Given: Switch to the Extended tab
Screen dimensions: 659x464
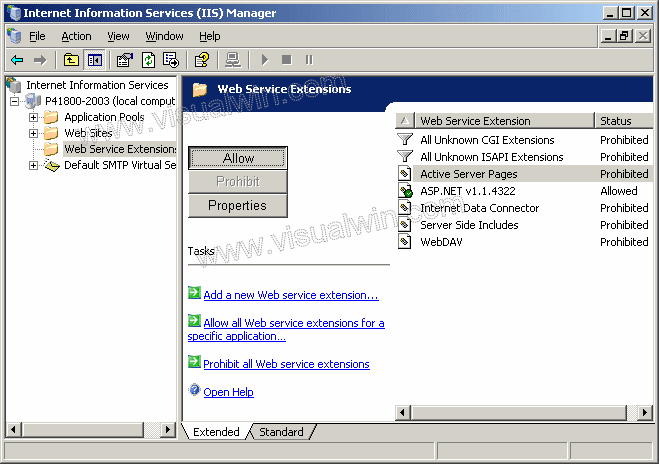Looking at the screenshot, I should coord(216,432).
